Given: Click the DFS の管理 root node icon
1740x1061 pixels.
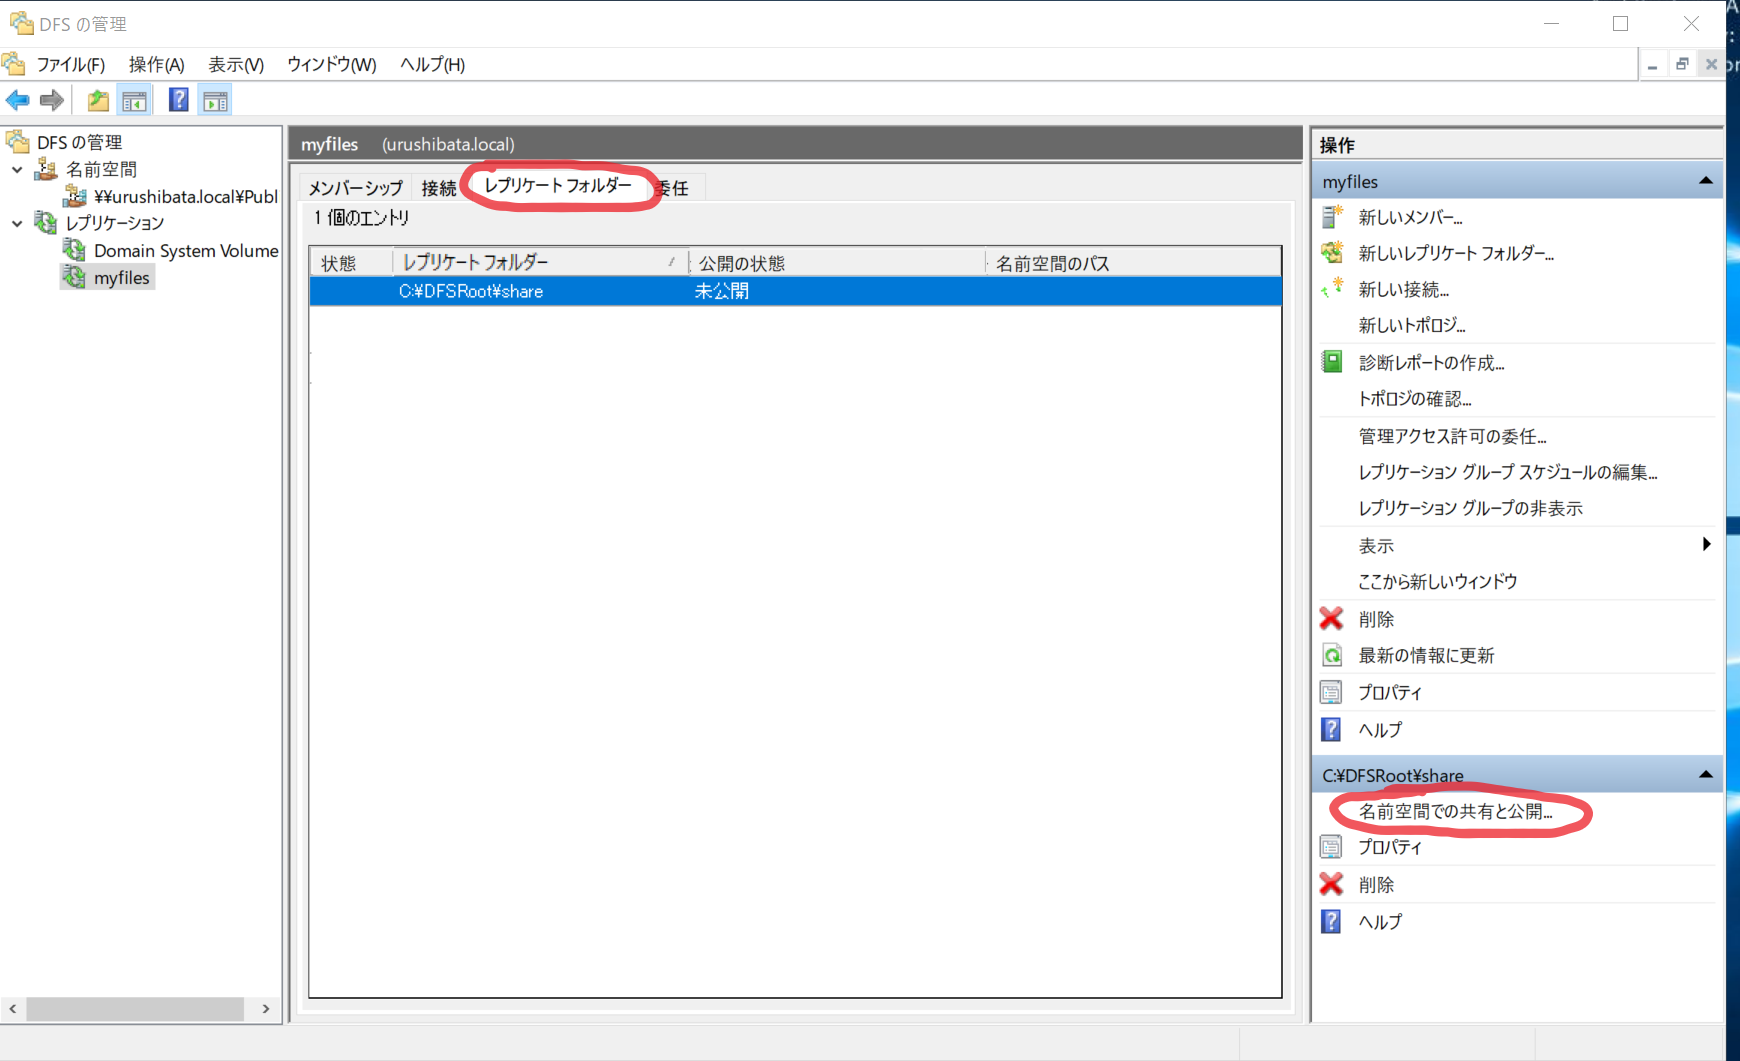Looking at the screenshot, I should pyautogui.click(x=18, y=142).
